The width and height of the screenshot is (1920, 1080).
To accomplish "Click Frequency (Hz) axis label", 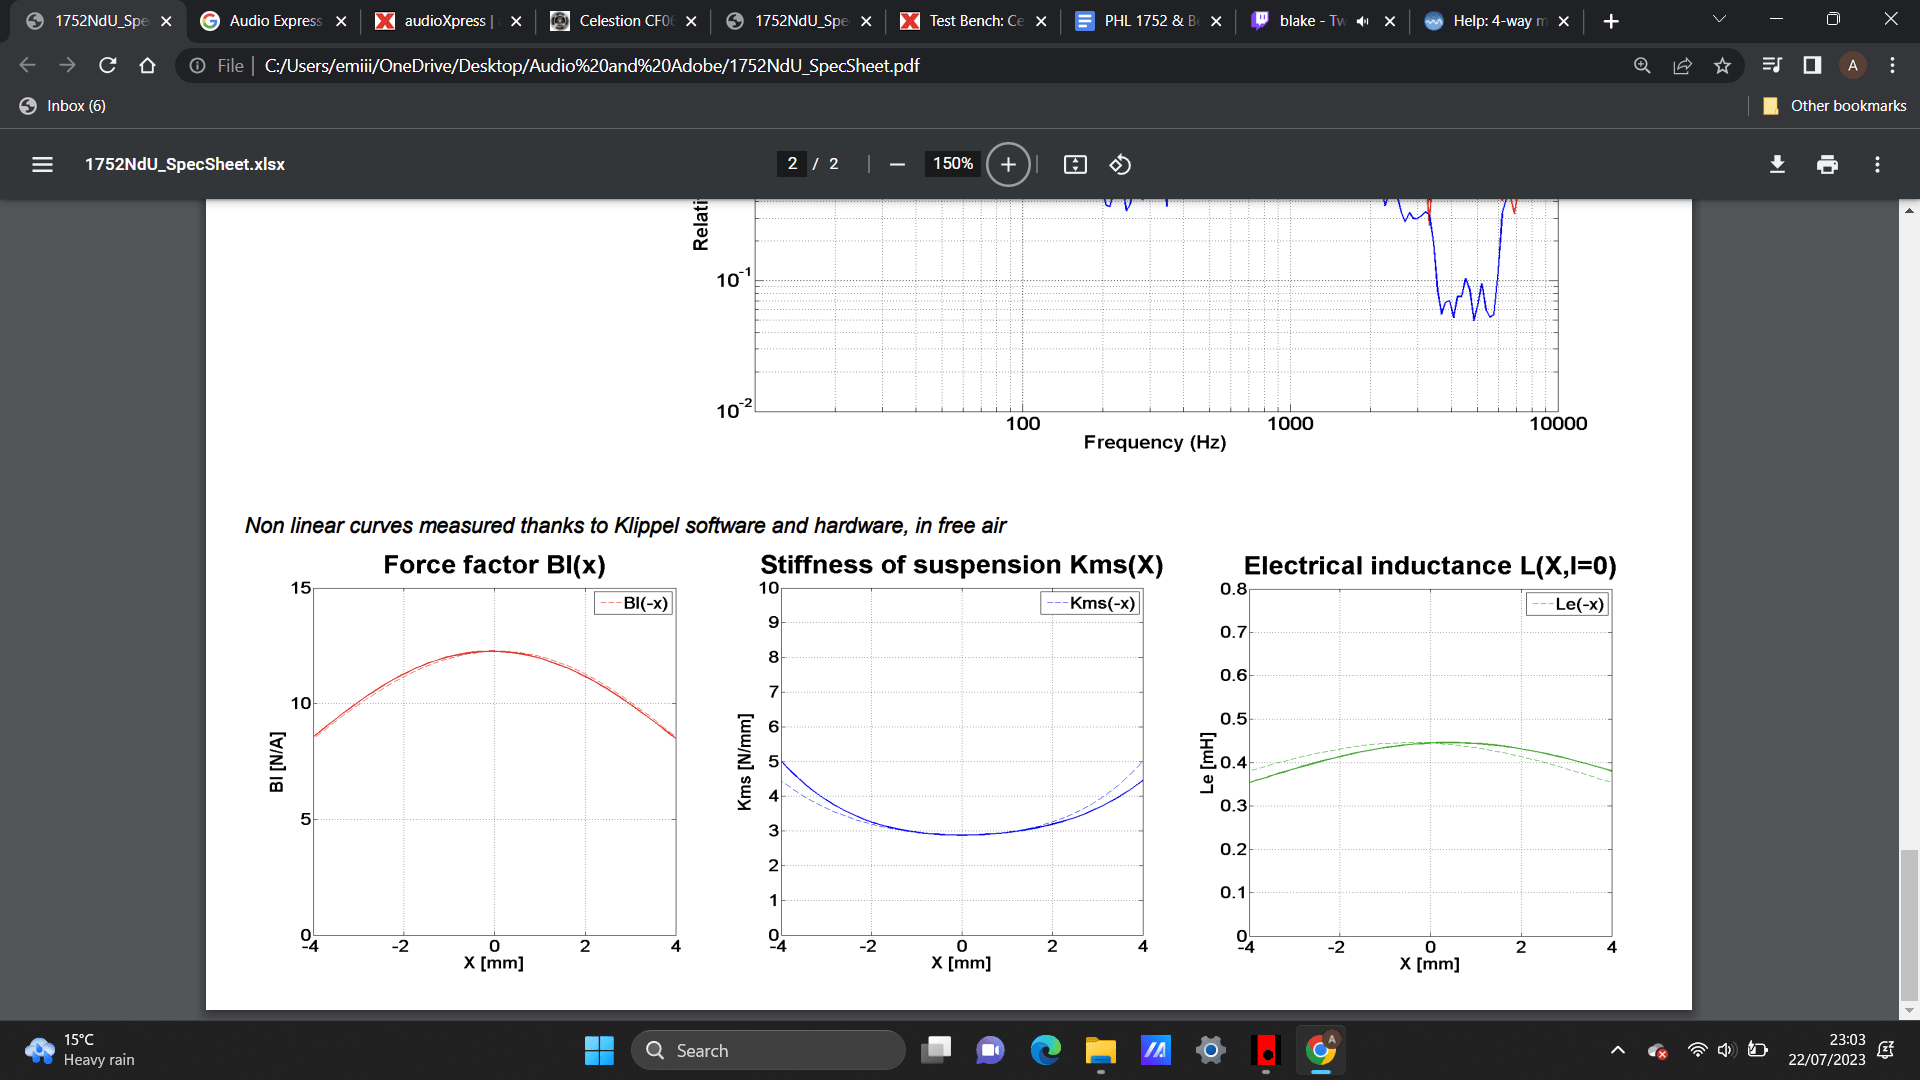I will coord(1155,442).
